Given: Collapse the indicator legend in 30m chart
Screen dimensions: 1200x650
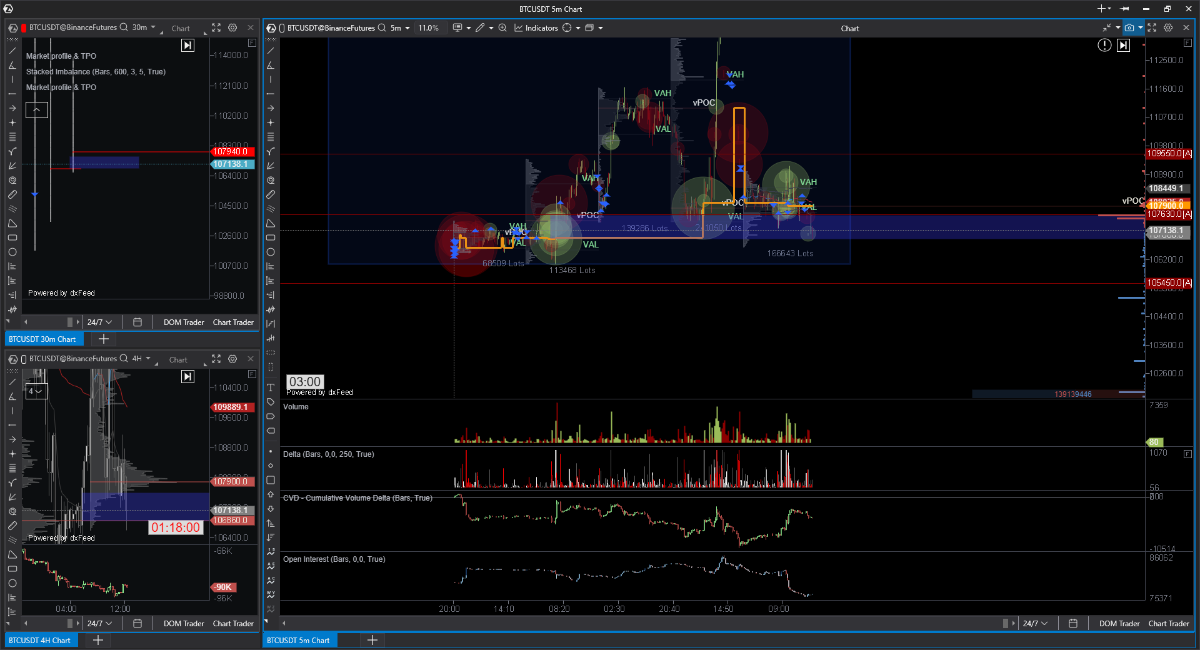Looking at the screenshot, I should tap(35, 109).
